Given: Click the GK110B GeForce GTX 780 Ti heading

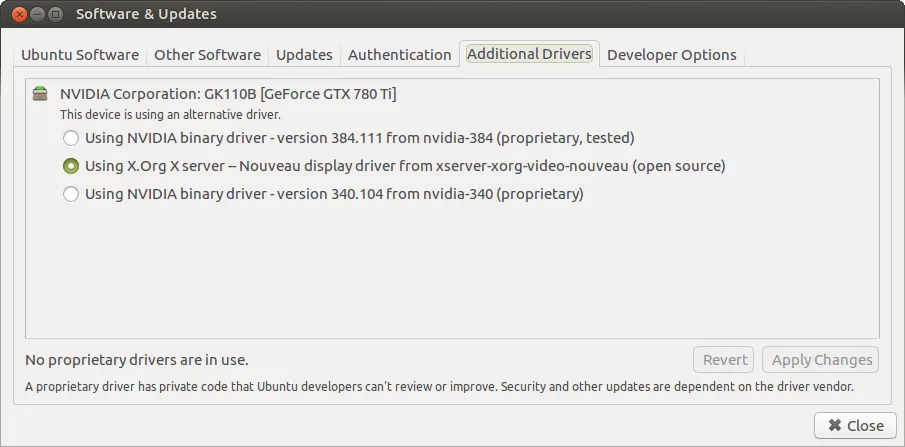Looking at the screenshot, I should [228, 94].
